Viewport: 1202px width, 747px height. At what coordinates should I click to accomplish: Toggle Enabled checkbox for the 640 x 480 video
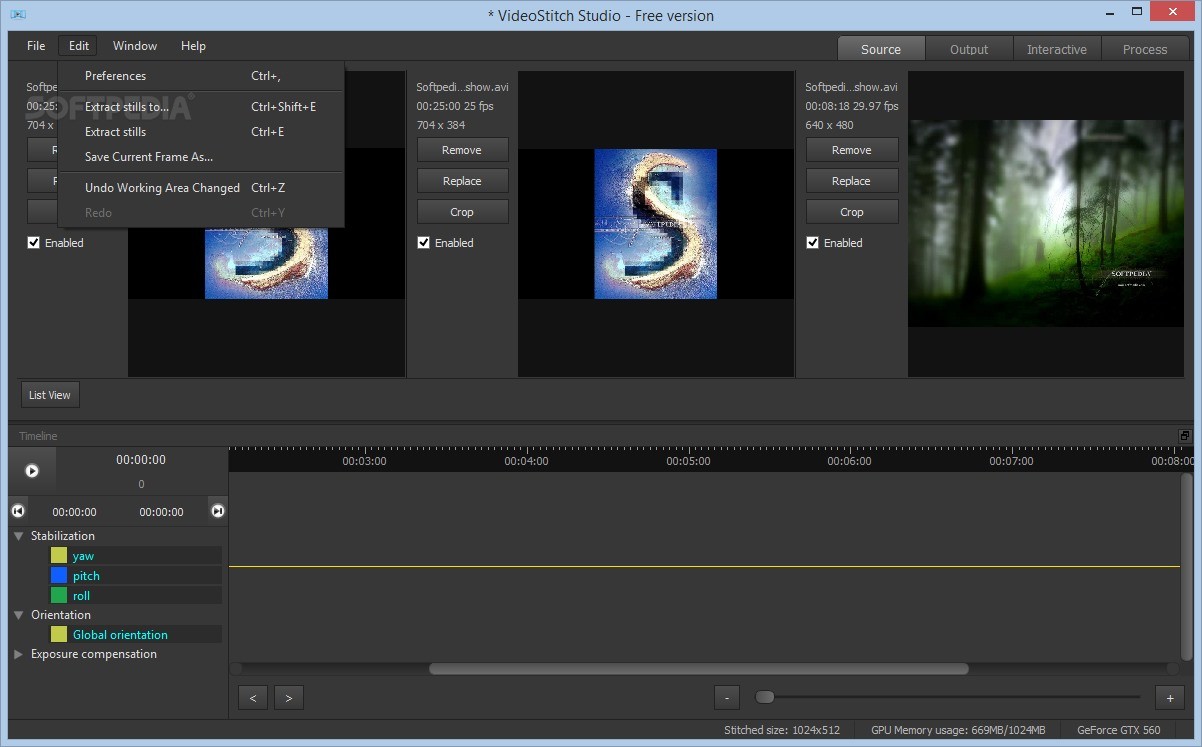[x=813, y=243]
